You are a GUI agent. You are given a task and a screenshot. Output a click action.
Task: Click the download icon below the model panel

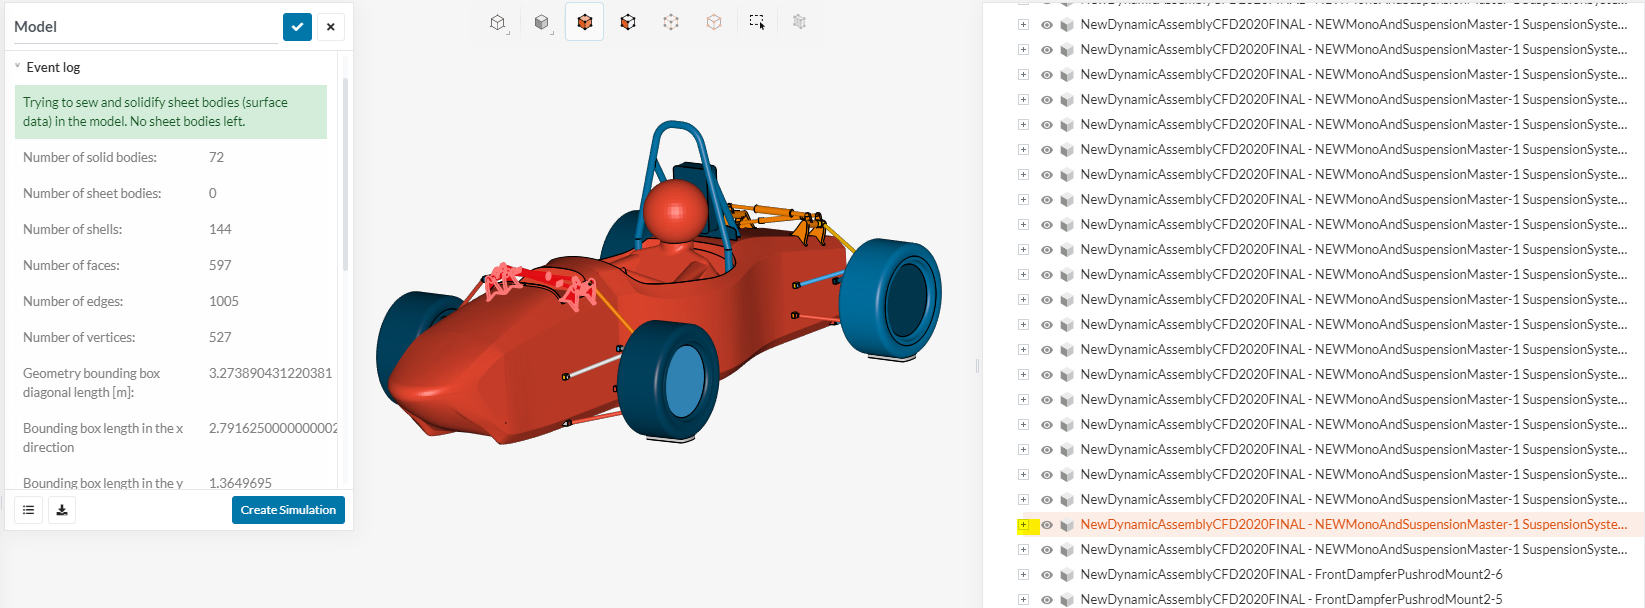(x=62, y=510)
